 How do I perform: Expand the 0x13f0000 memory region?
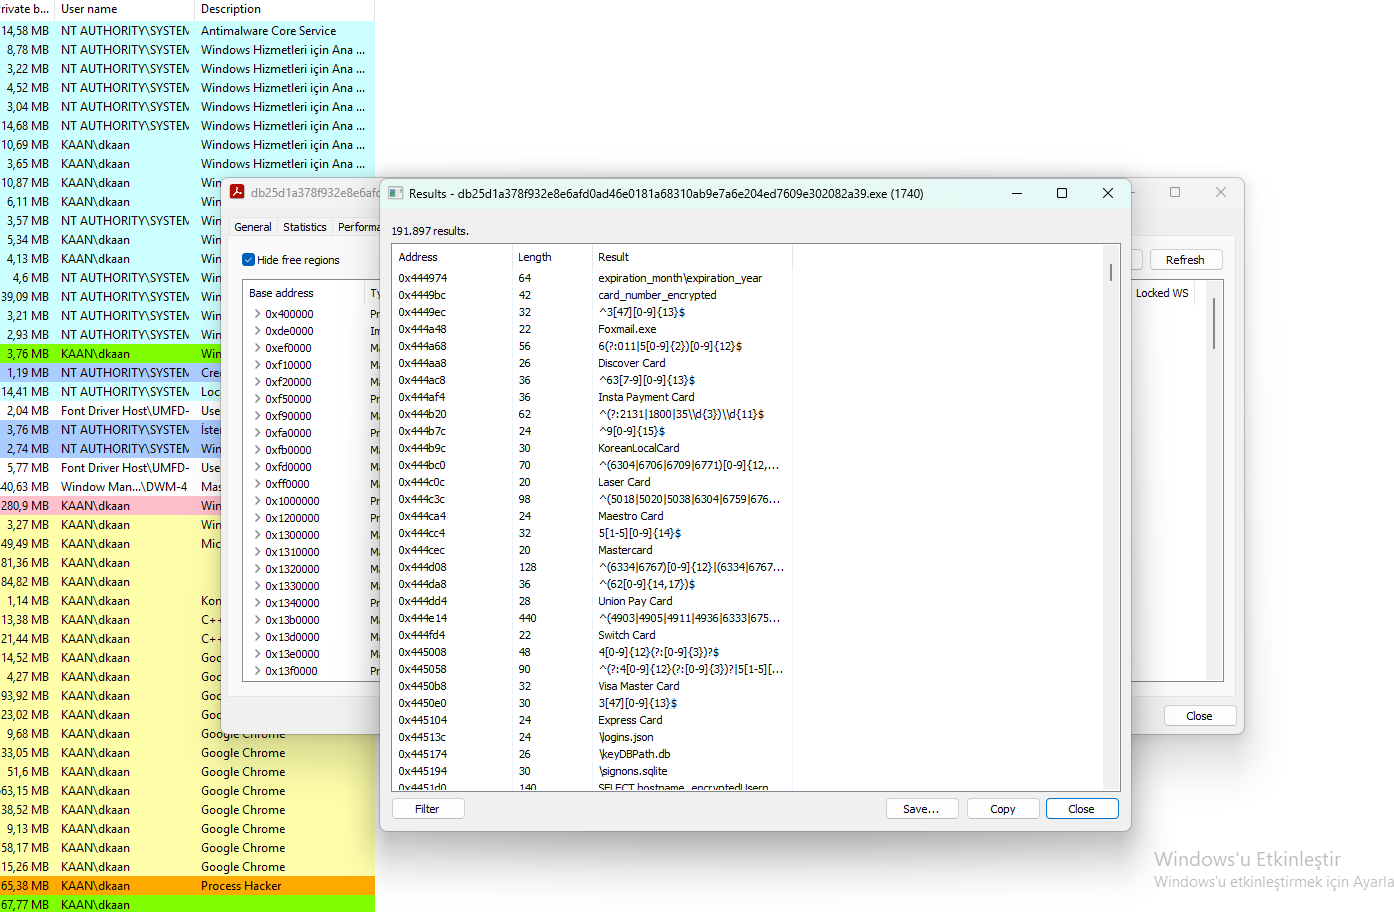tap(257, 671)
